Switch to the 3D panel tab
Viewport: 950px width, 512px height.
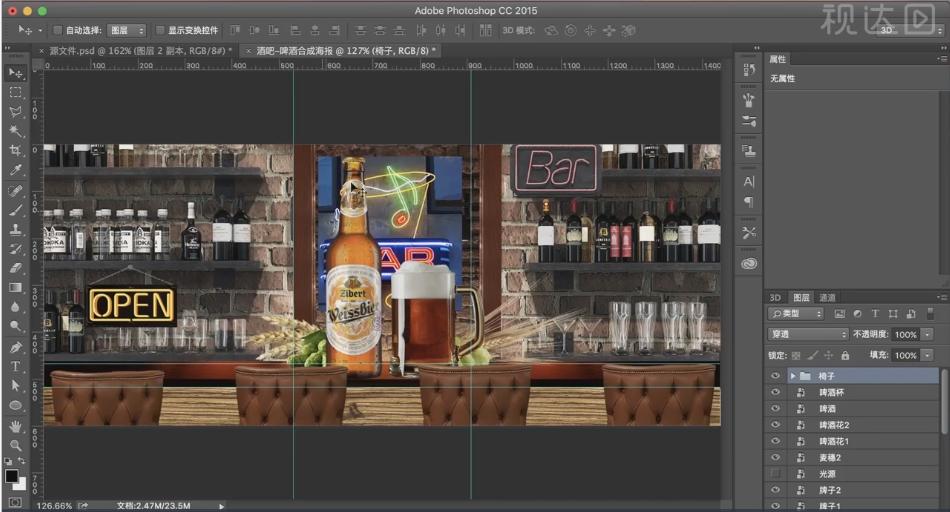point(775,298)
